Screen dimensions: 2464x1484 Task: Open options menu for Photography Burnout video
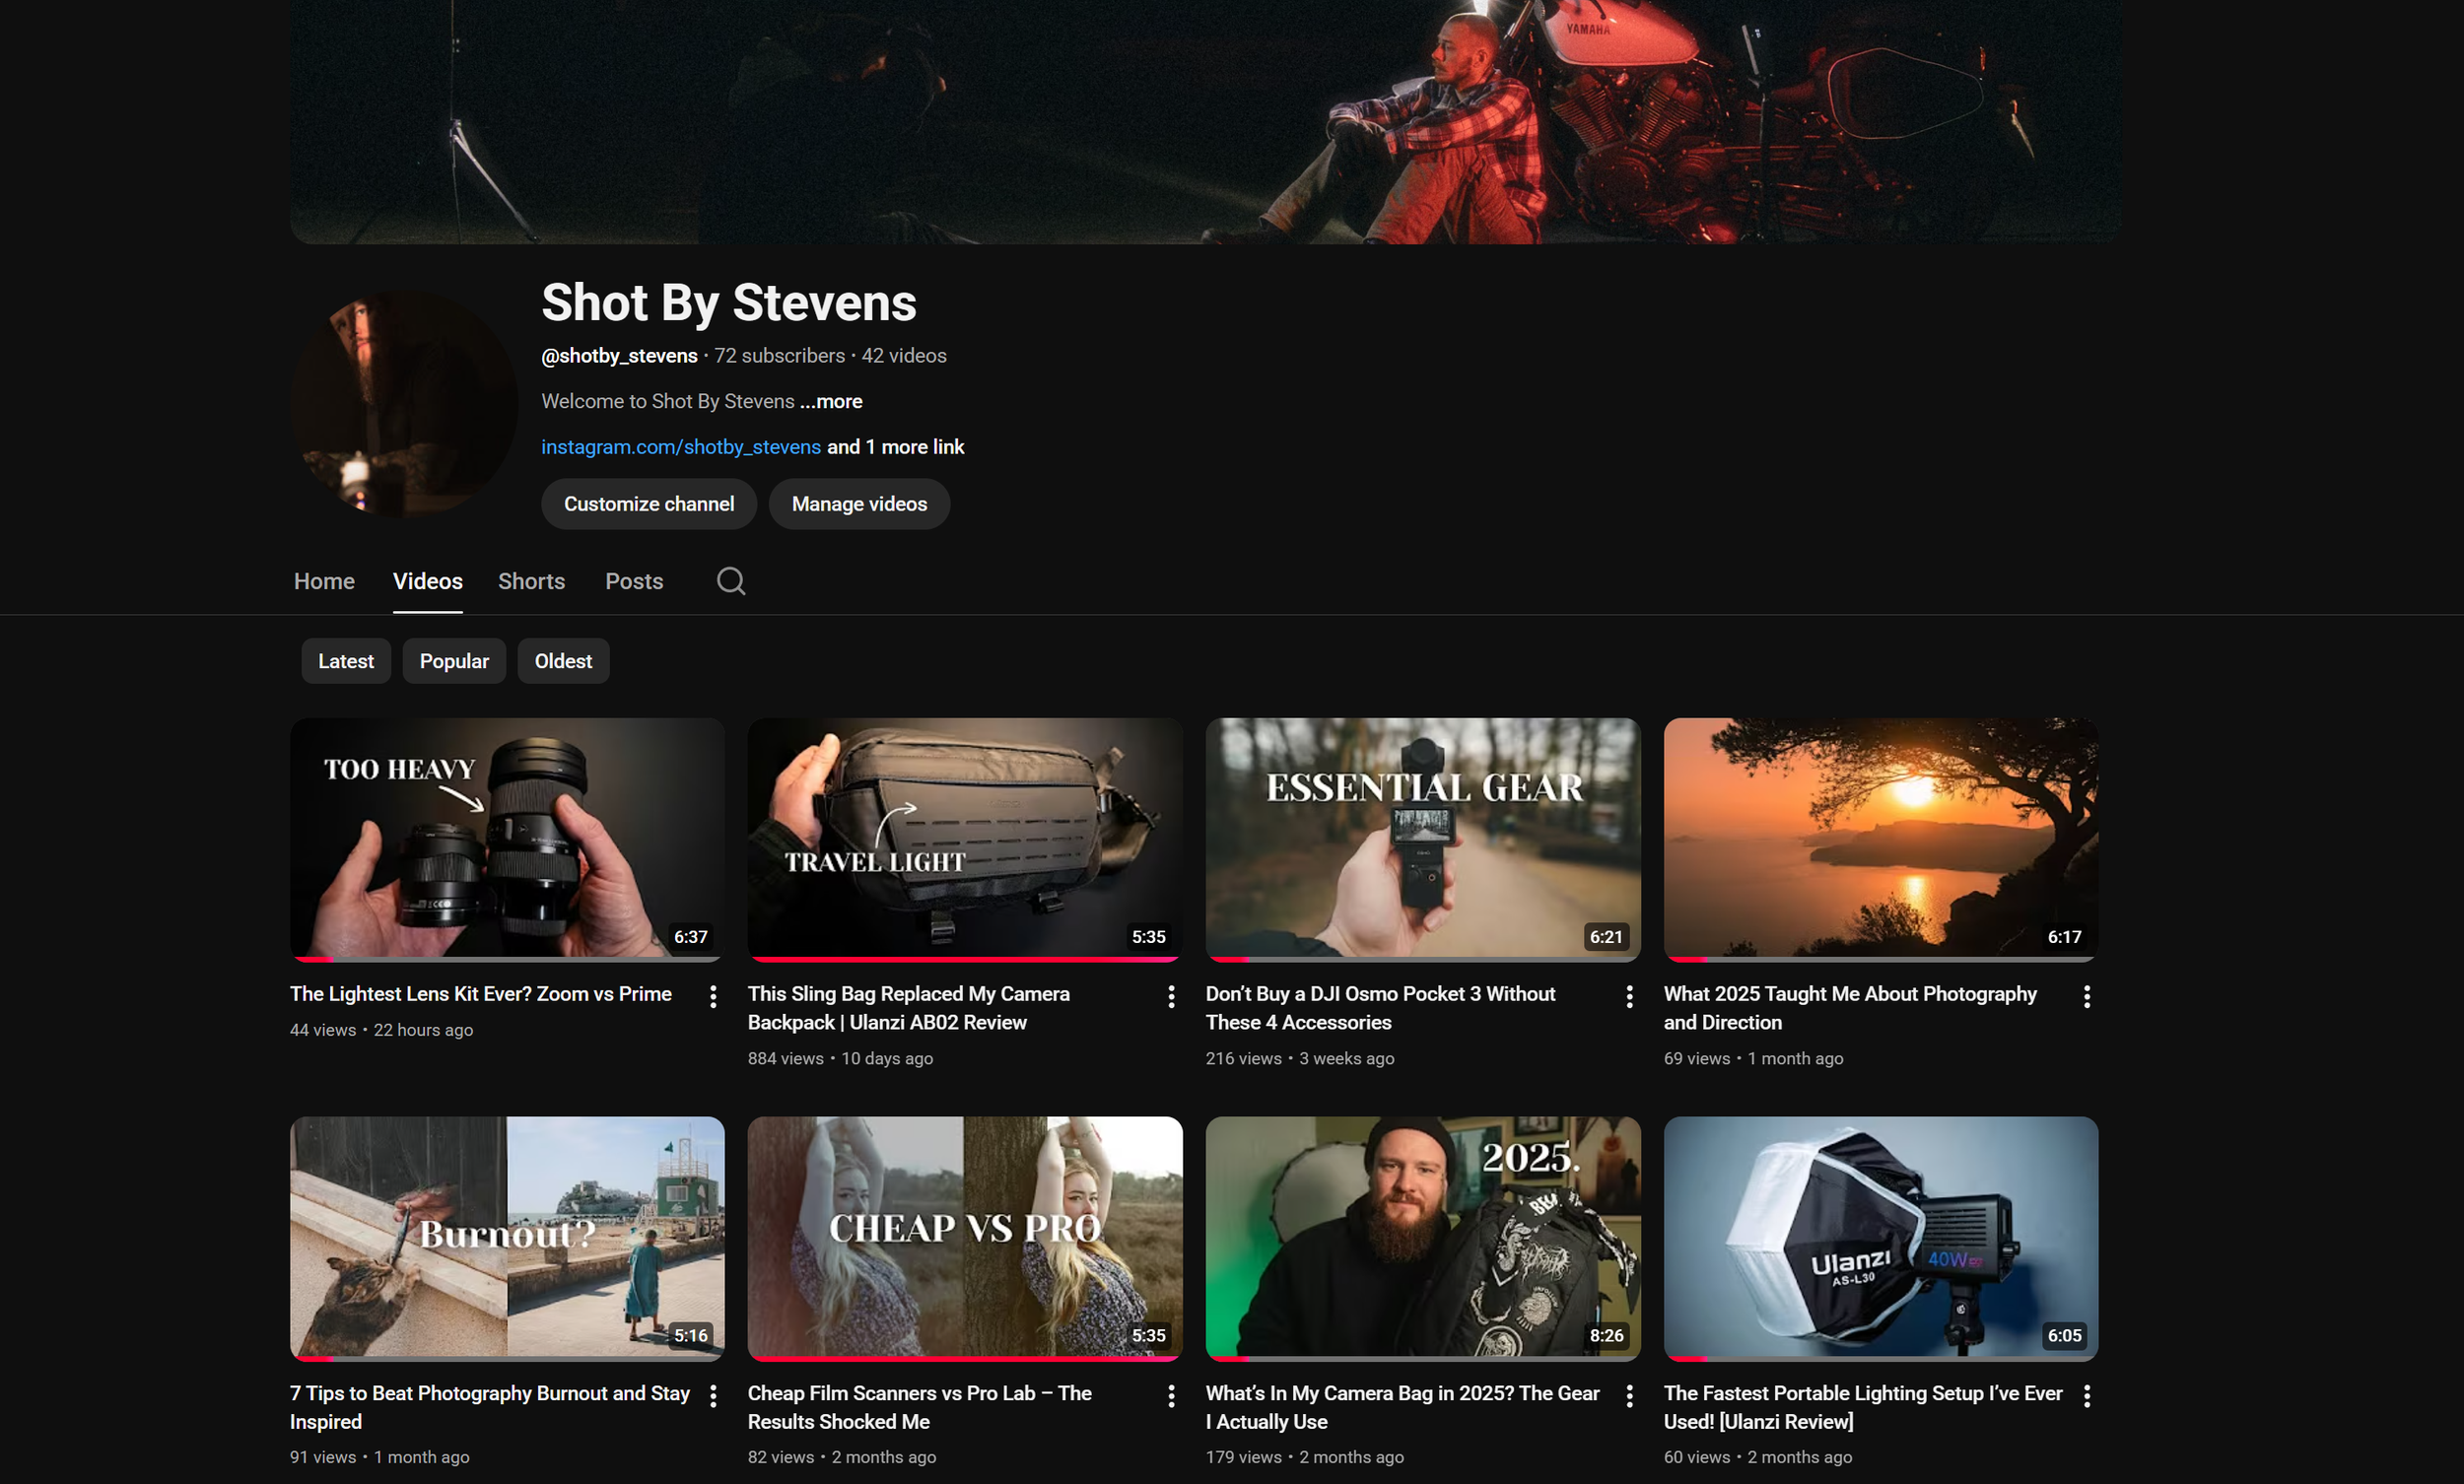[x=713, y=1395]
